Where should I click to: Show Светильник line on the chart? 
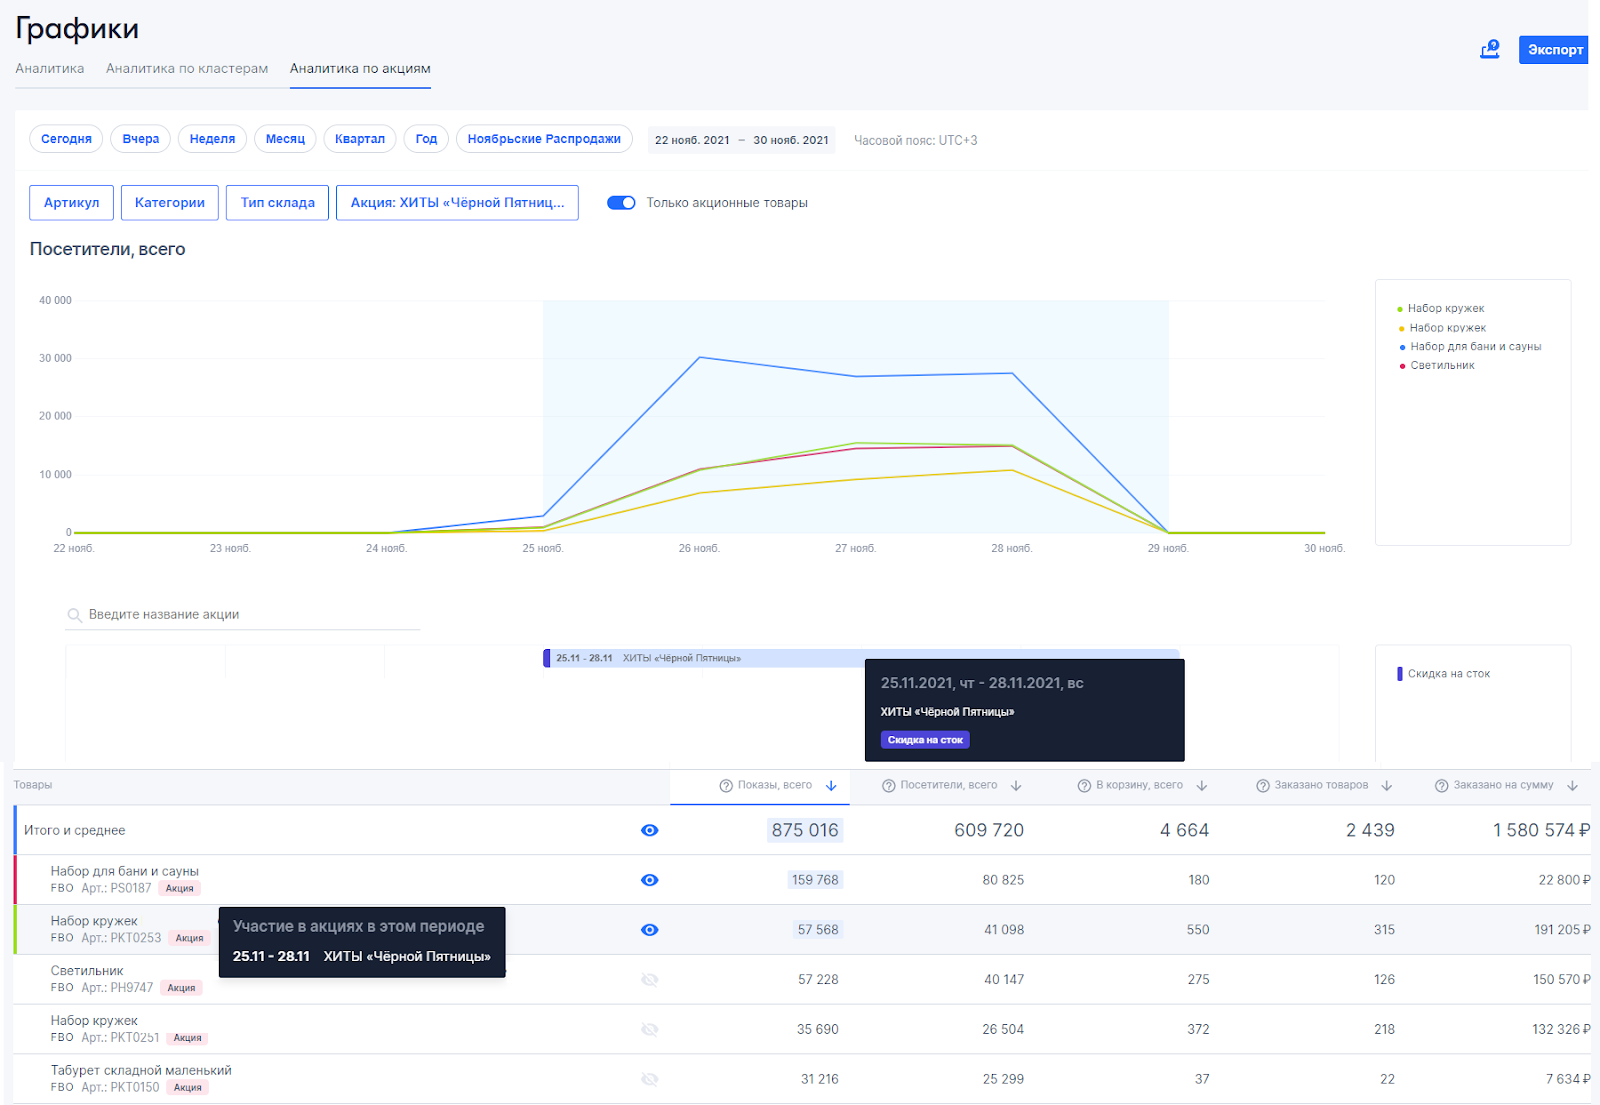(649, 980)
